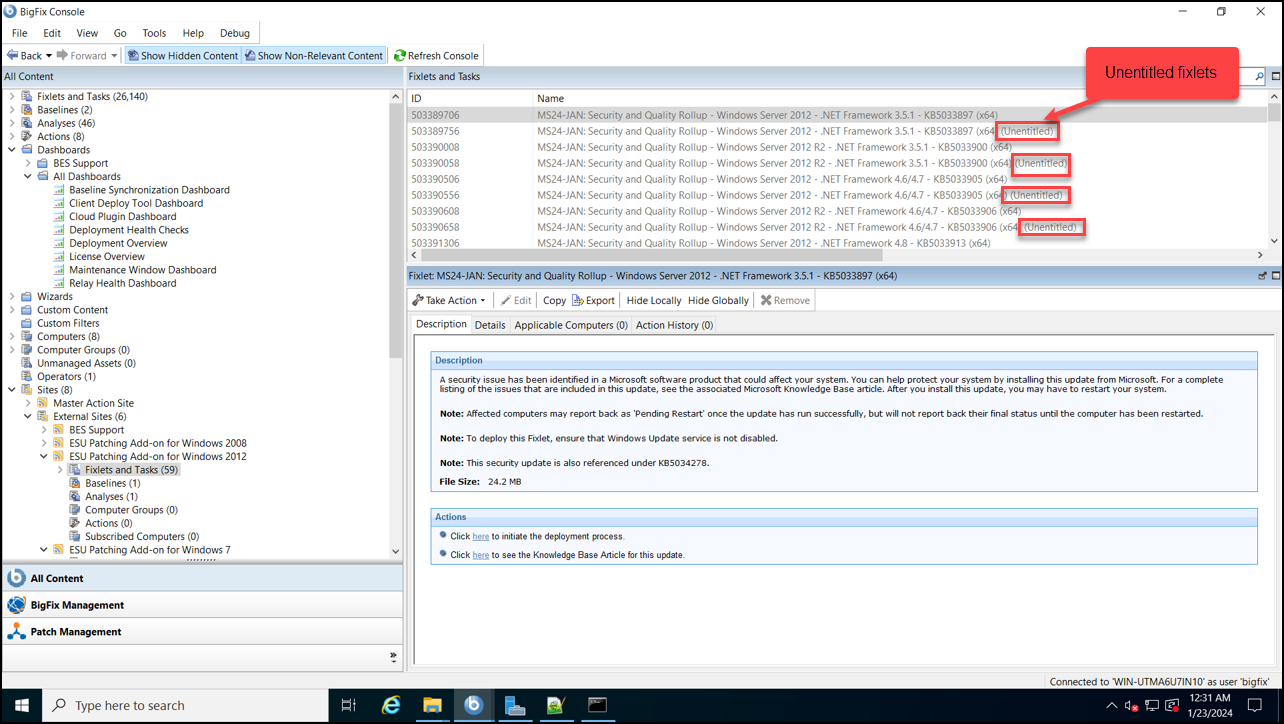The image size is (1284, 724).
Task: Collapse the Dashboards tree node
Action: tap(12, 150)
